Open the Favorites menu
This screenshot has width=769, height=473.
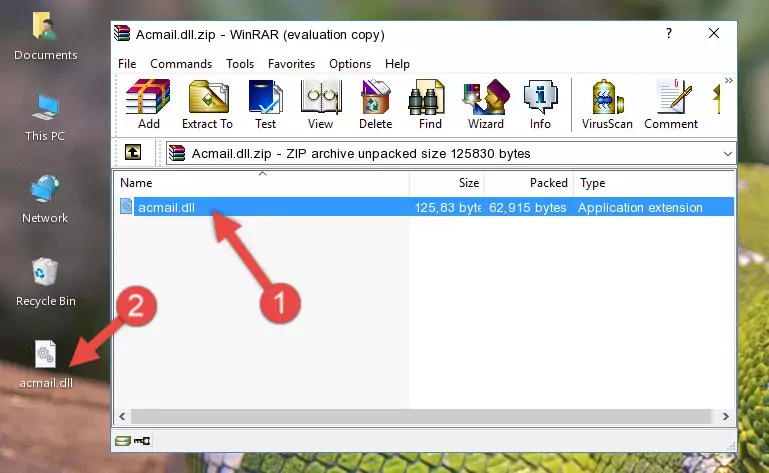coord(291,64)
